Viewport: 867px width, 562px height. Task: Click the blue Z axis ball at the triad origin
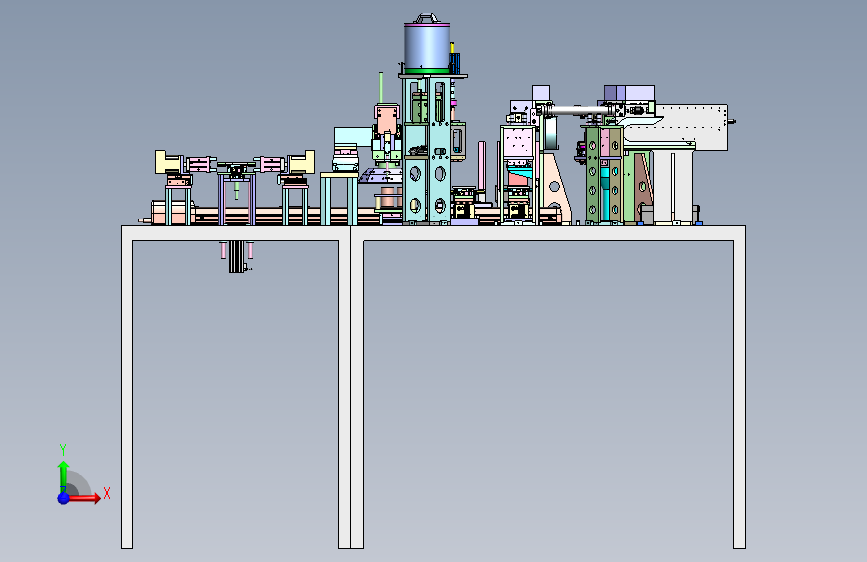coord(64,498)
